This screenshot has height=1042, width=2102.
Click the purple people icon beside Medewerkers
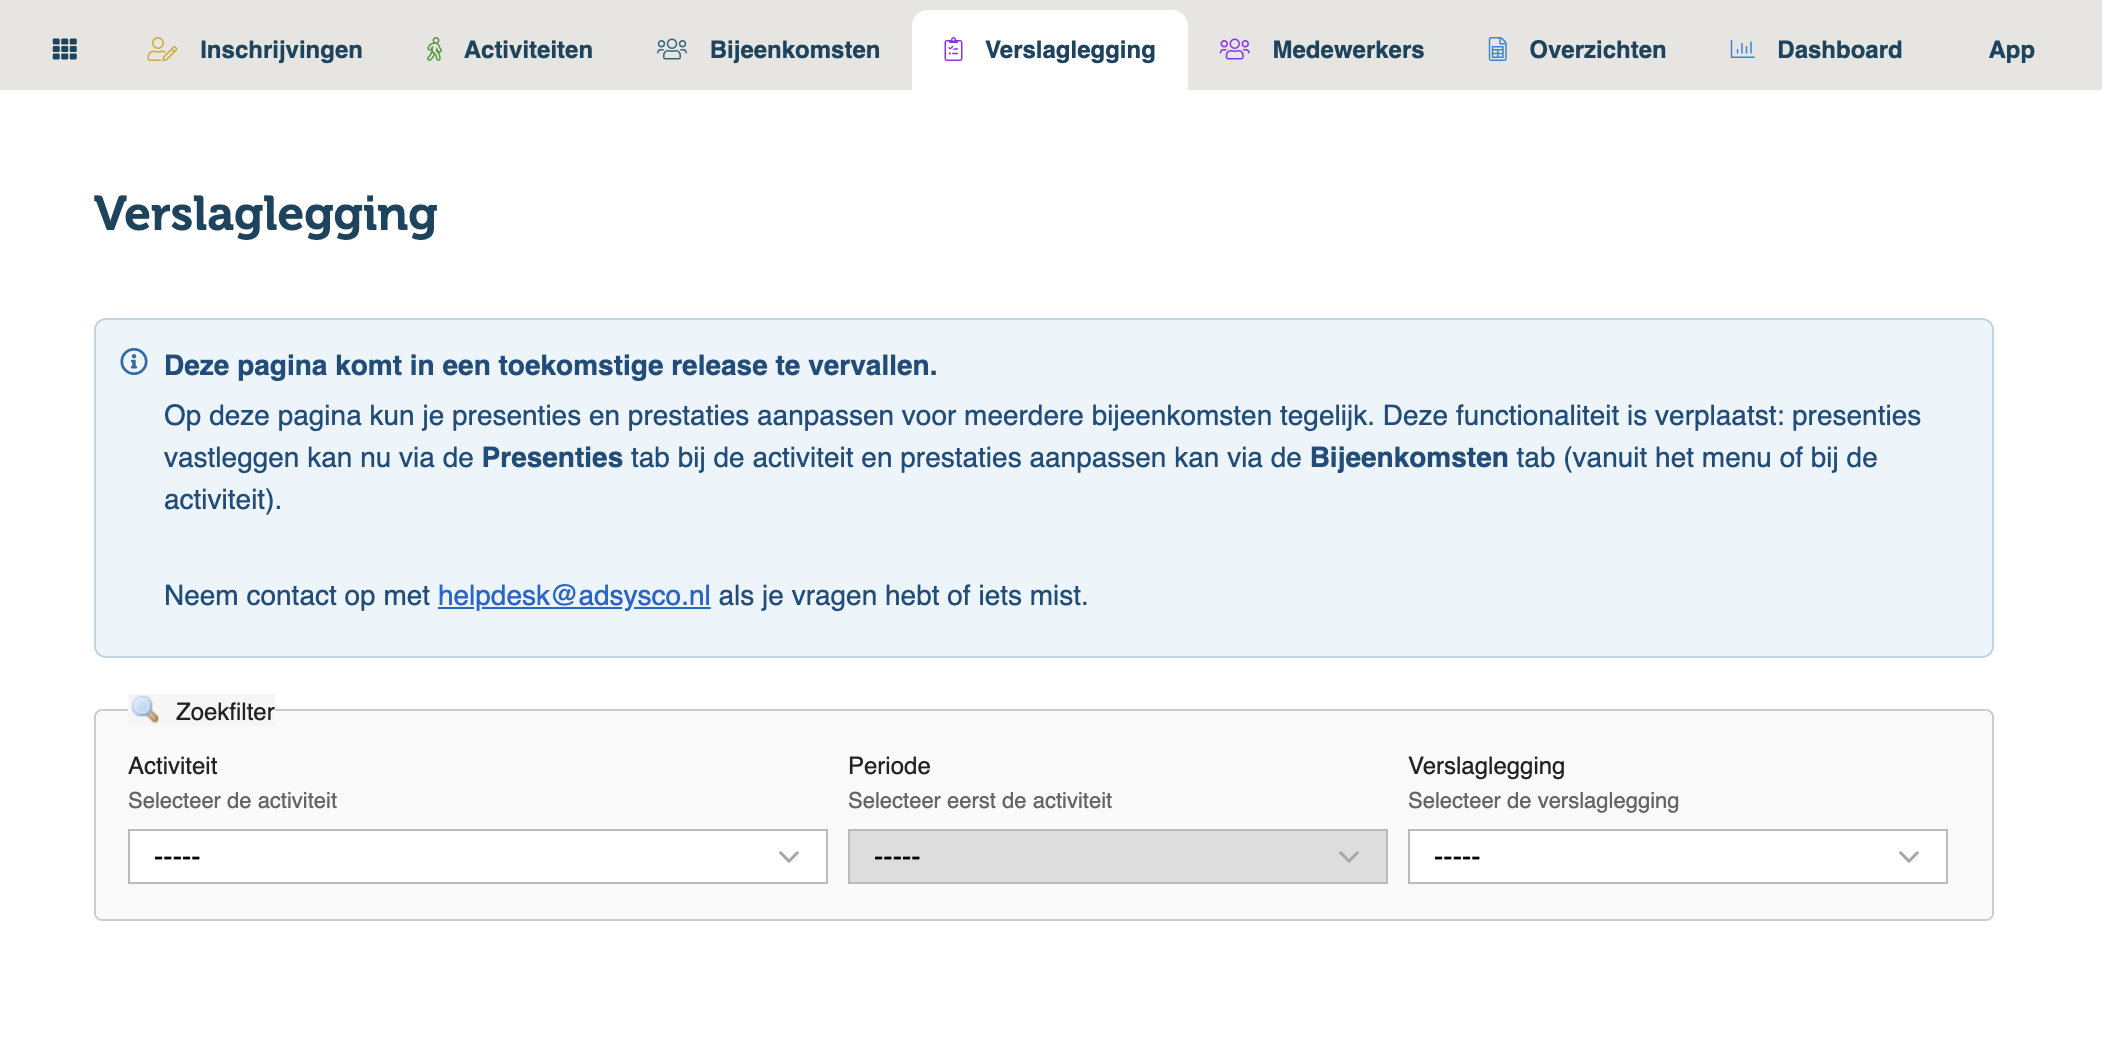click(x=1235, y=49)
